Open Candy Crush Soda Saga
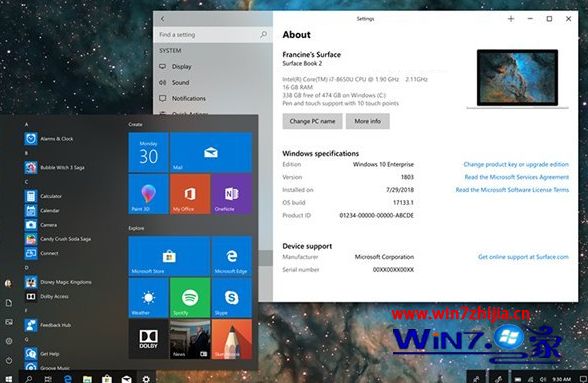Screen dimensions: 588x383 (58, 239)
